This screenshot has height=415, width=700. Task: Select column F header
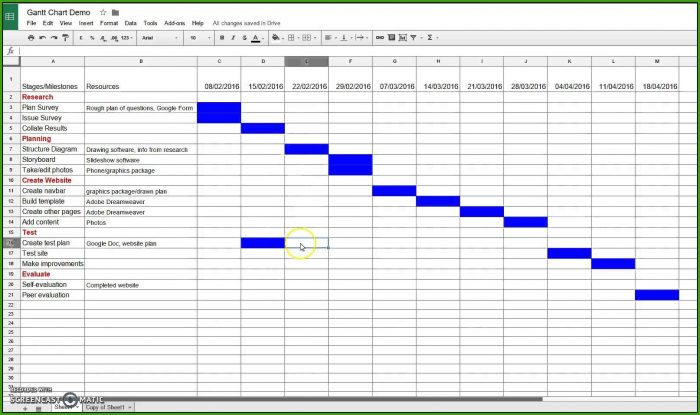tap(350, 61)
